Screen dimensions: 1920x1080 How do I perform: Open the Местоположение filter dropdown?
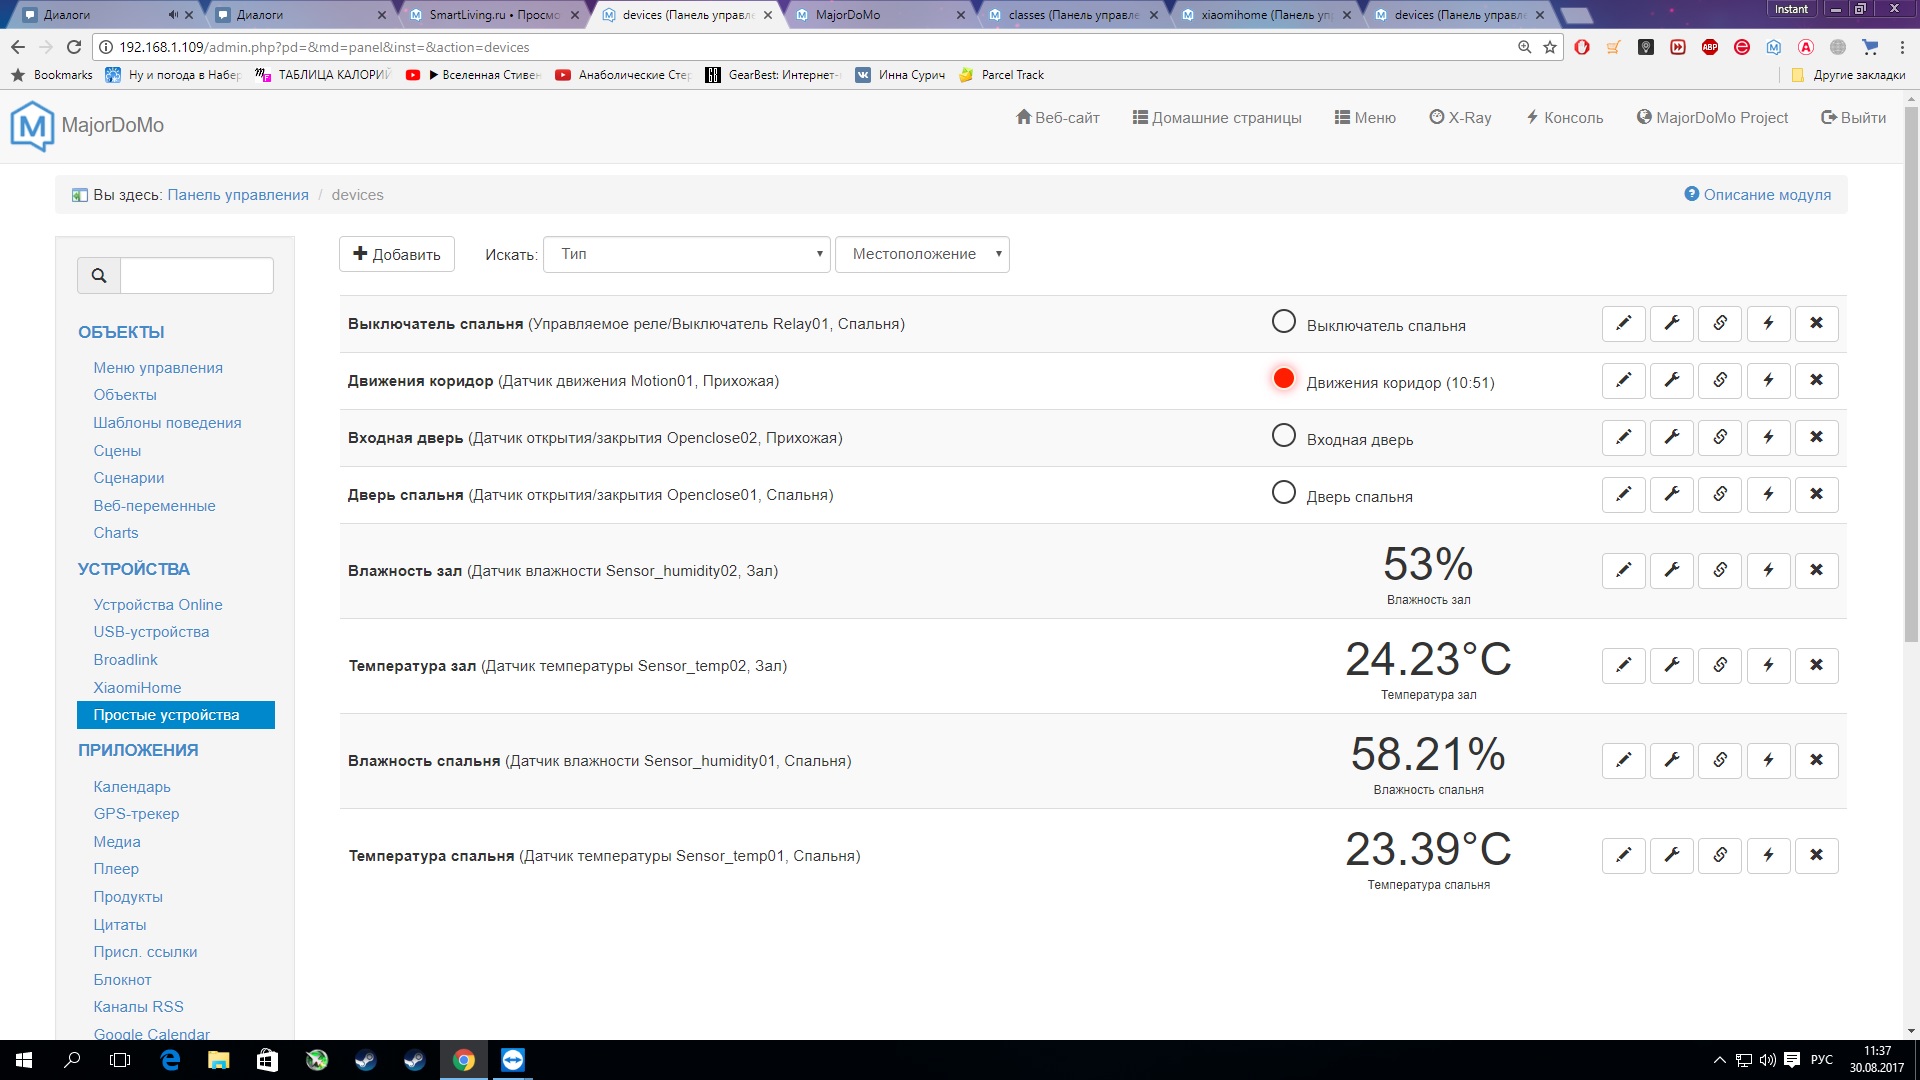[x=921, y=254]
